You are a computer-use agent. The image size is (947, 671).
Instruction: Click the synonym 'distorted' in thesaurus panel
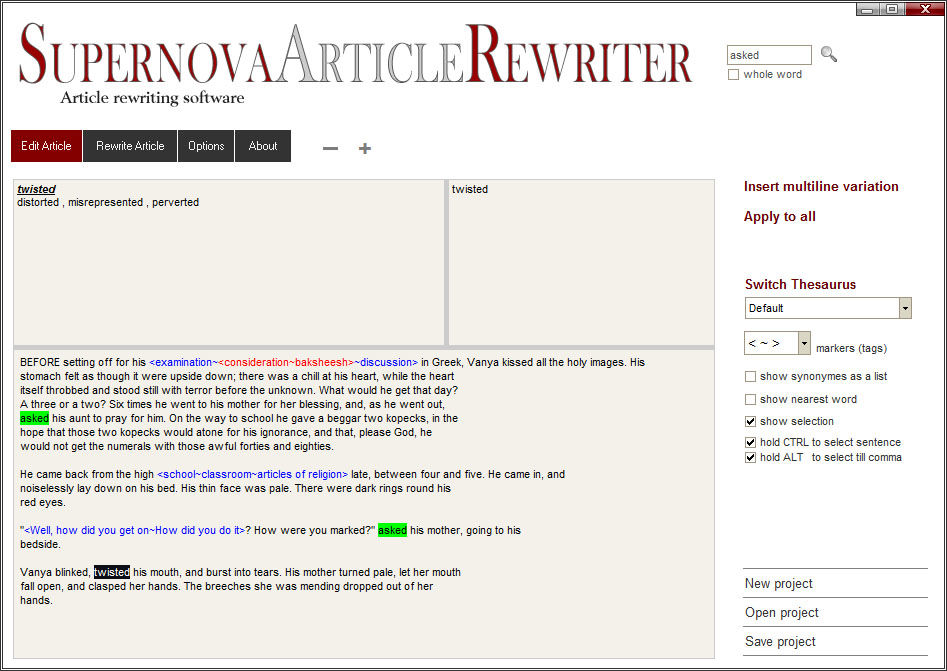pyautogui.click(x=38, y=202)
